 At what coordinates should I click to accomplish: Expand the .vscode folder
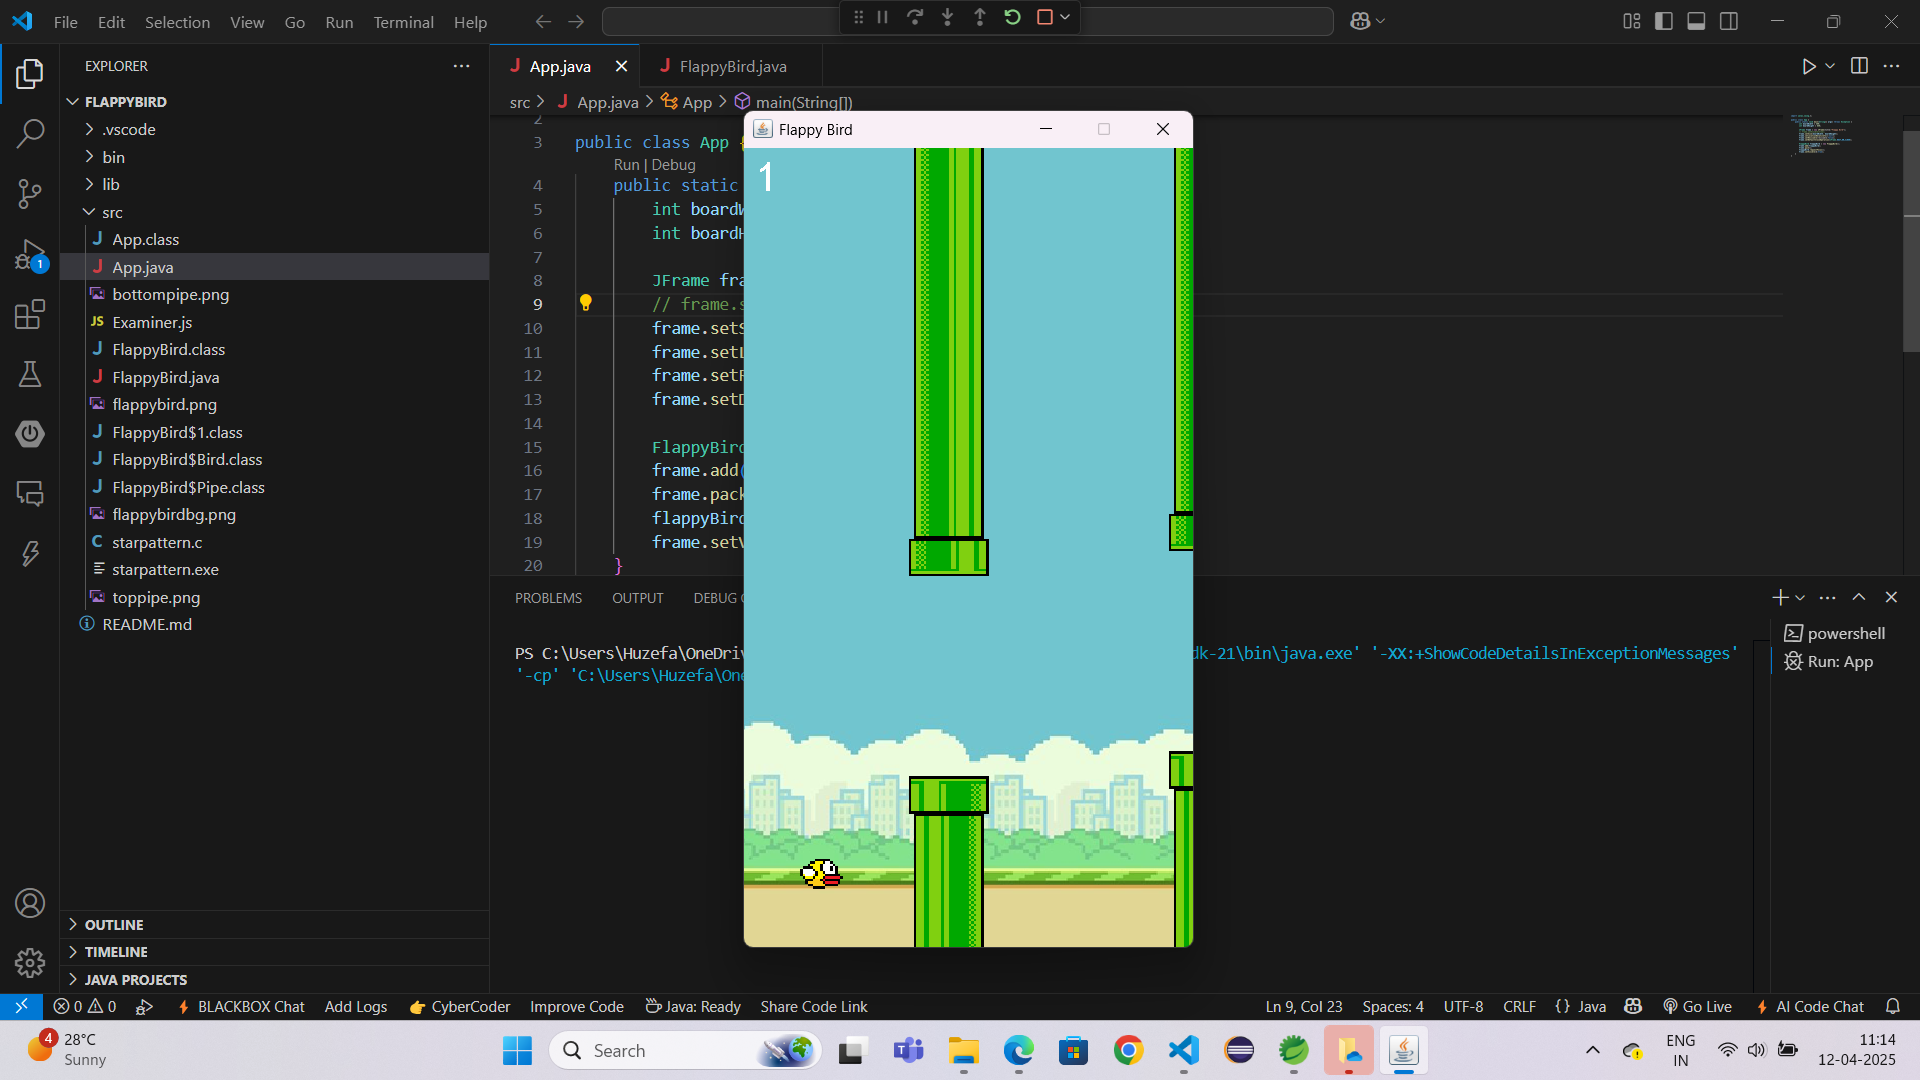pos(89,129)
